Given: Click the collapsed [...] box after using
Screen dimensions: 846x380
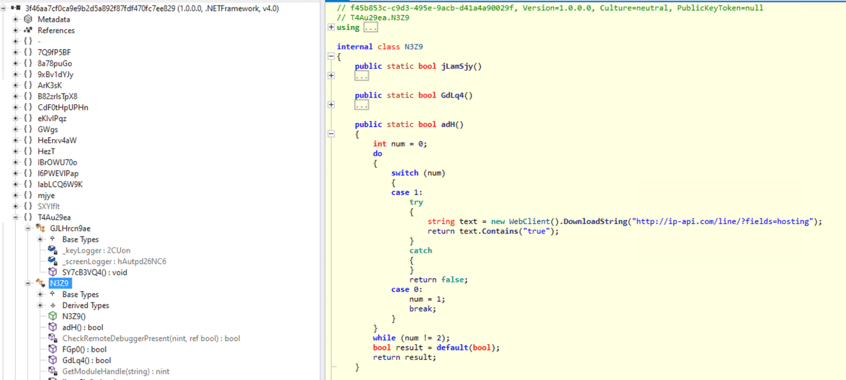Looking at the screenshot, I should (371, 27).
